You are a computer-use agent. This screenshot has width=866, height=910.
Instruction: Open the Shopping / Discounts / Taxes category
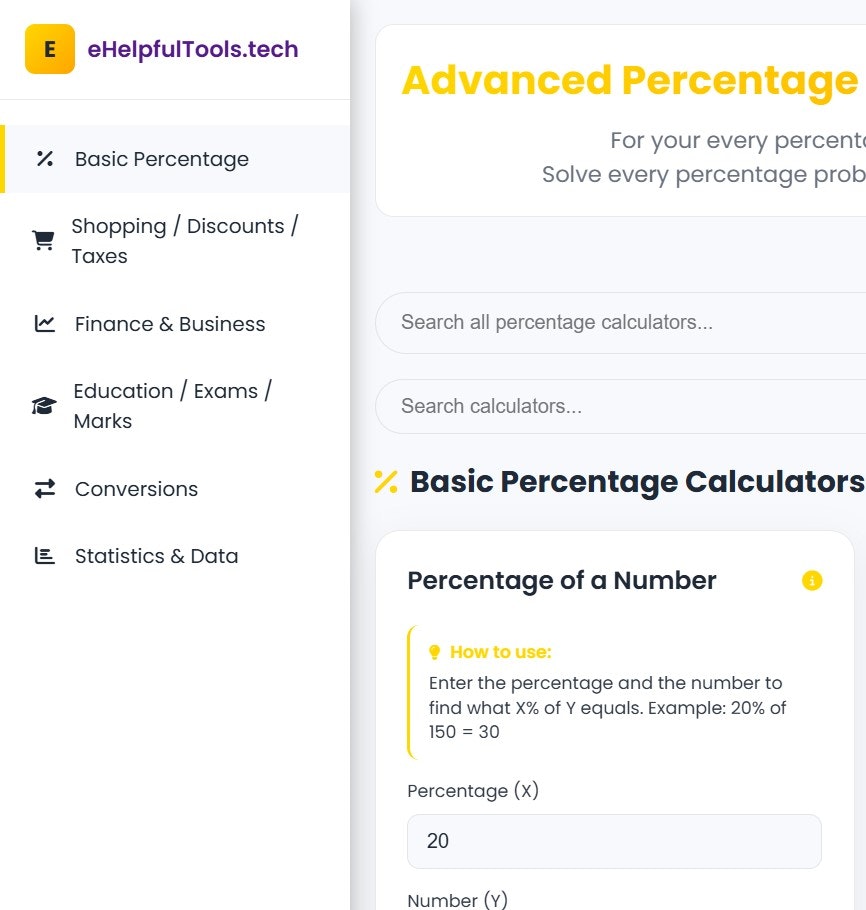185,240
